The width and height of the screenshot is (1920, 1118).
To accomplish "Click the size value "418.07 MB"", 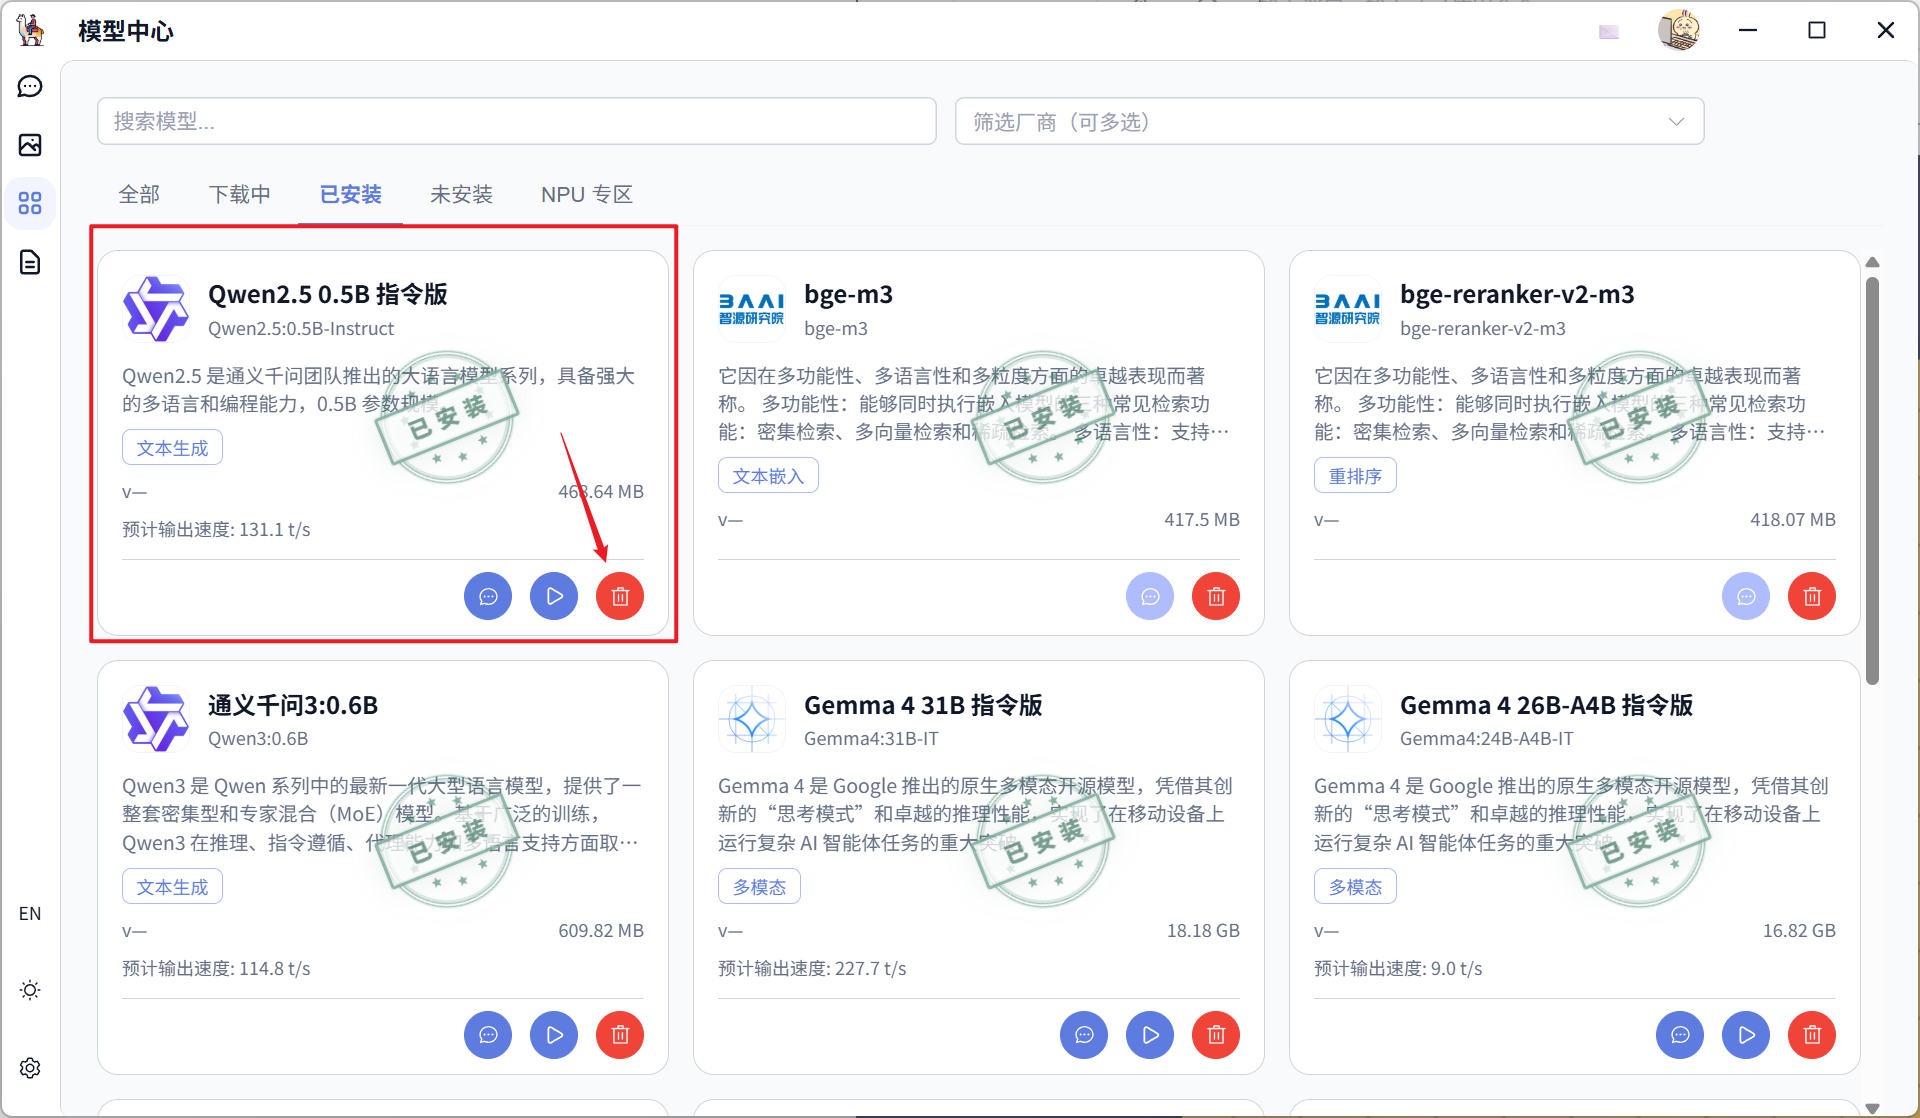I will 1793,520.
